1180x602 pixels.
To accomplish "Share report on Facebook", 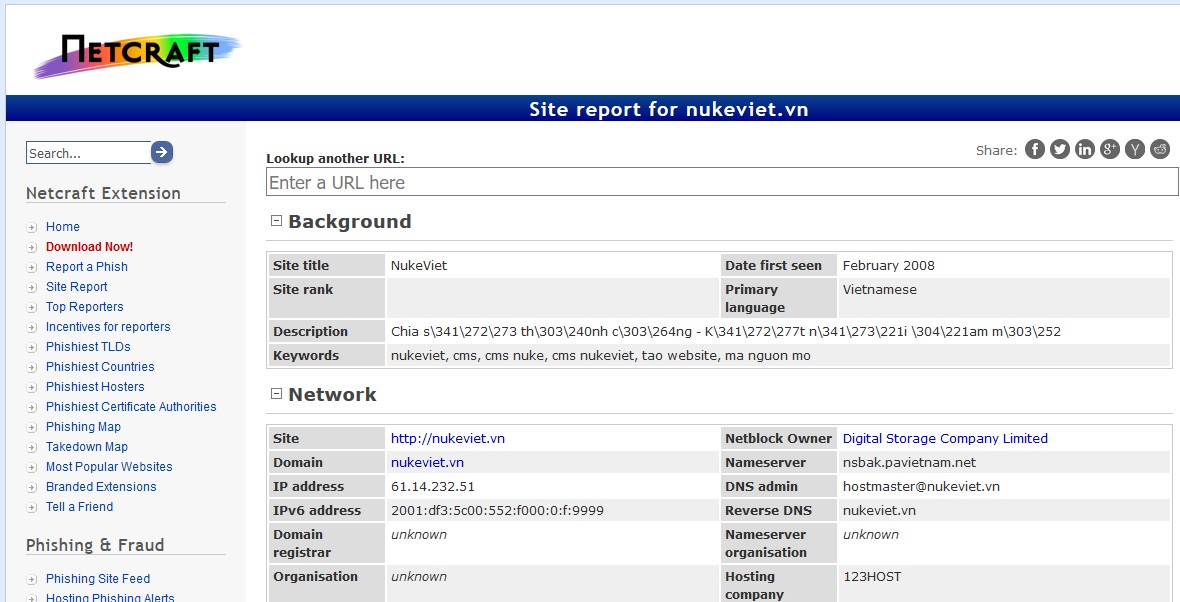I will click(x=1035, y=149).
